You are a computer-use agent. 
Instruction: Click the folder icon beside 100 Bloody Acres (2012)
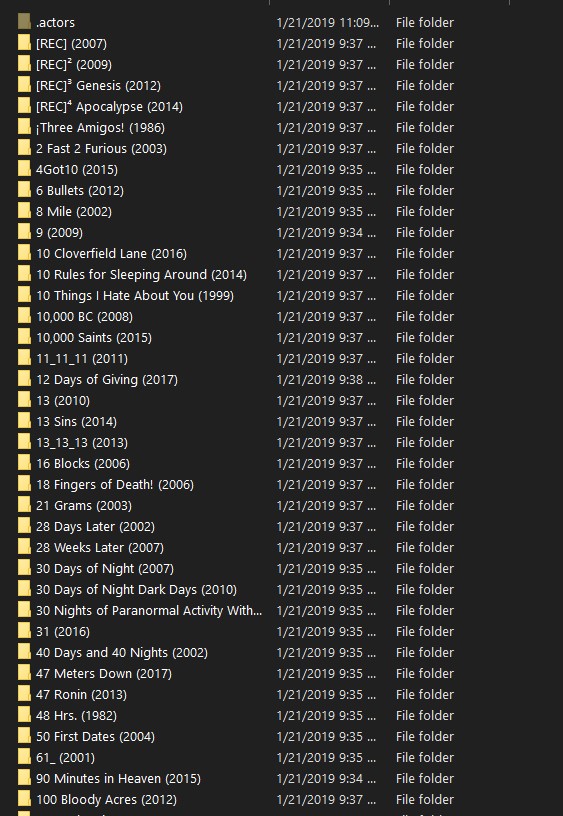24,799
